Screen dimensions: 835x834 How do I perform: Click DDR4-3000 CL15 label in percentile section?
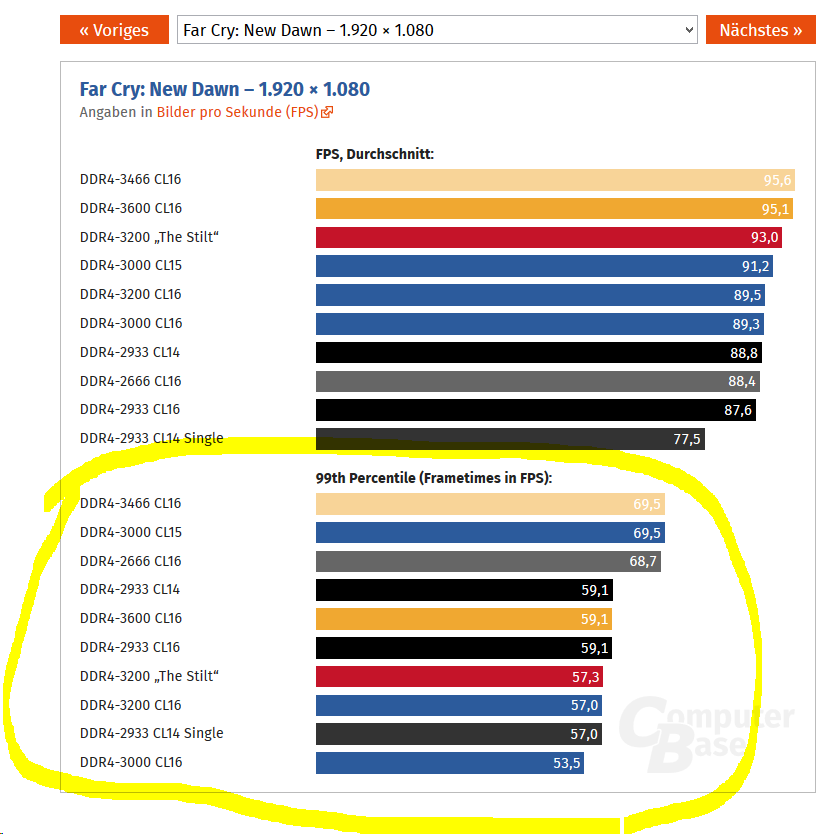pos(131,532)
